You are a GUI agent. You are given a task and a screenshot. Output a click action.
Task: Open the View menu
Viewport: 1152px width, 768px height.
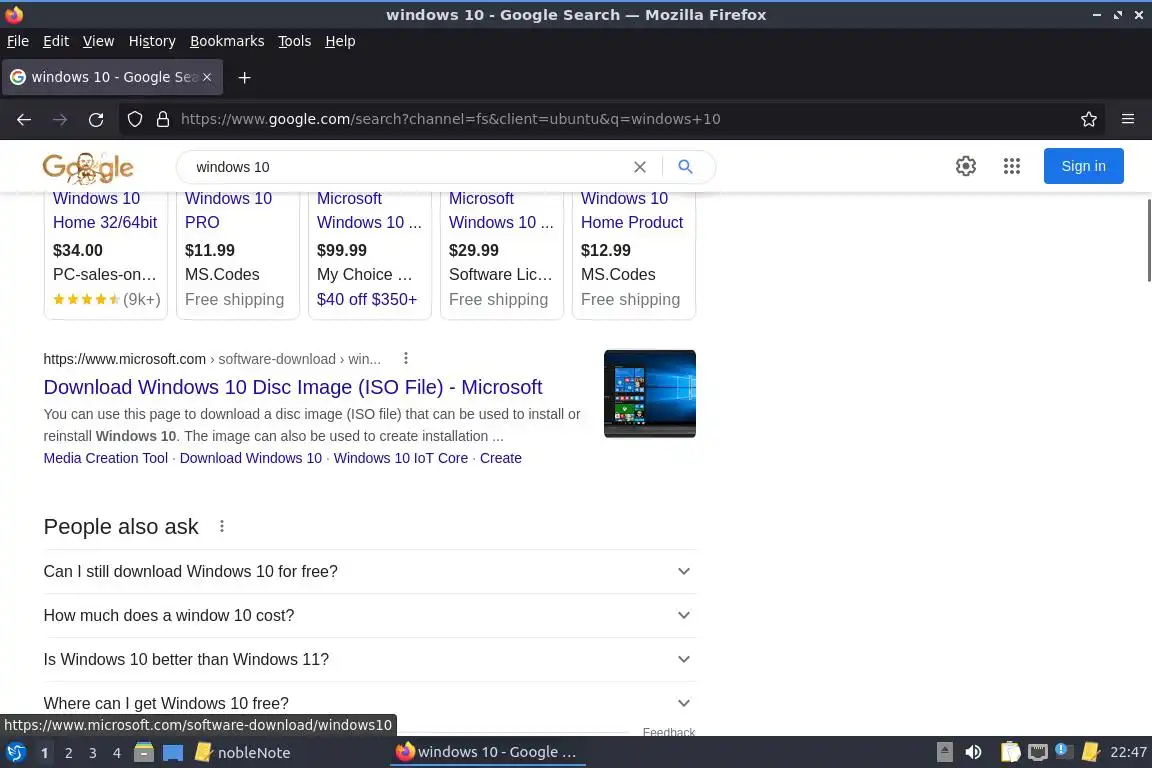tap(98, 41)
